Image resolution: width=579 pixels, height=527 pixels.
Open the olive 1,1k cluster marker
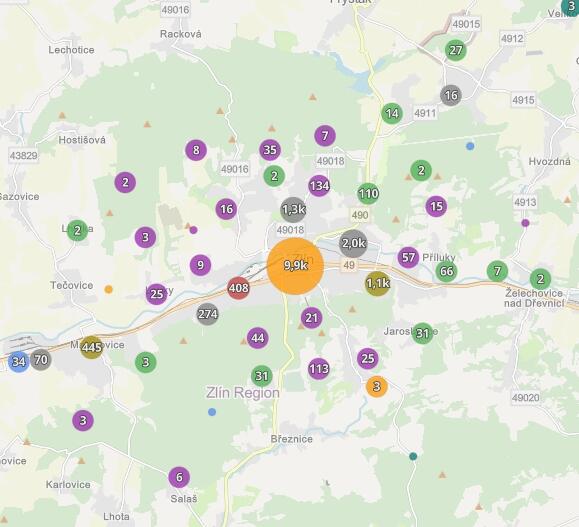pyautogui.click(x=377, y=284)
